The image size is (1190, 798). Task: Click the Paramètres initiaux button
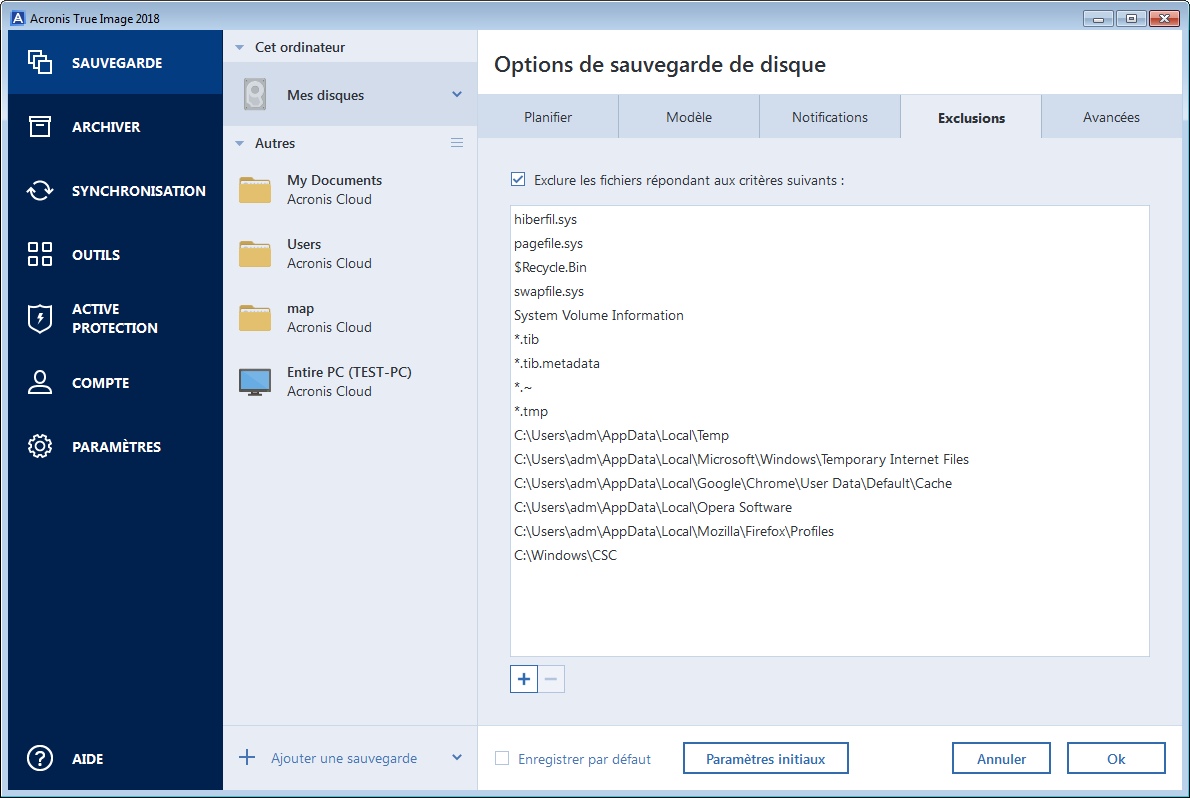765,758
